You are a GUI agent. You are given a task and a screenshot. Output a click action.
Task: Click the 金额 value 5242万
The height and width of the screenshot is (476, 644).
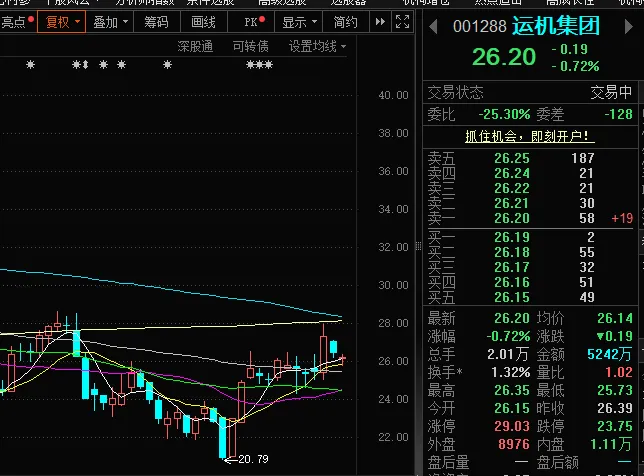click(610, 354)
